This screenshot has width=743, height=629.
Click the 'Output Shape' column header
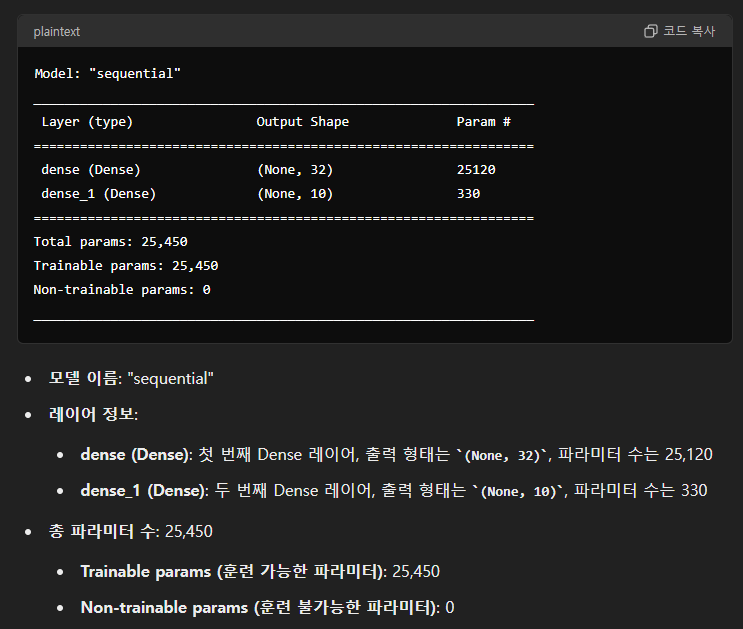pos(302,122)
